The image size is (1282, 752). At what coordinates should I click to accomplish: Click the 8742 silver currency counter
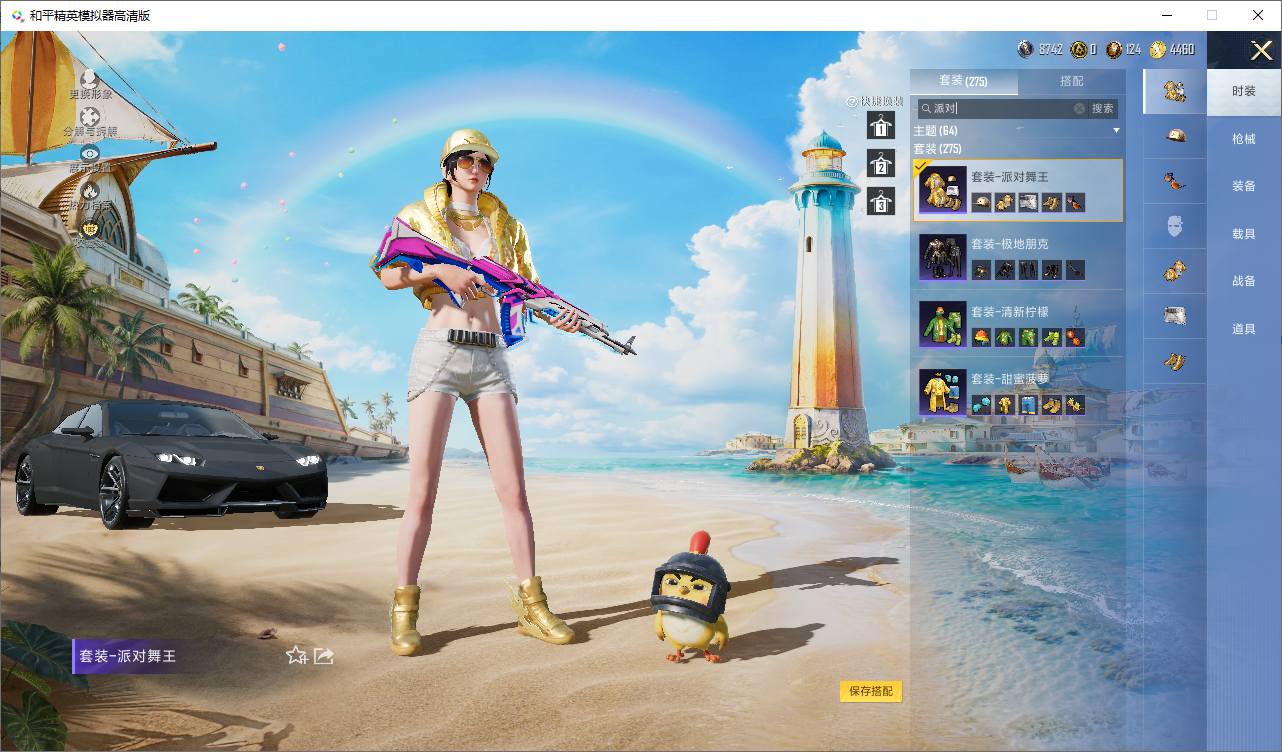click(1040, 49)
